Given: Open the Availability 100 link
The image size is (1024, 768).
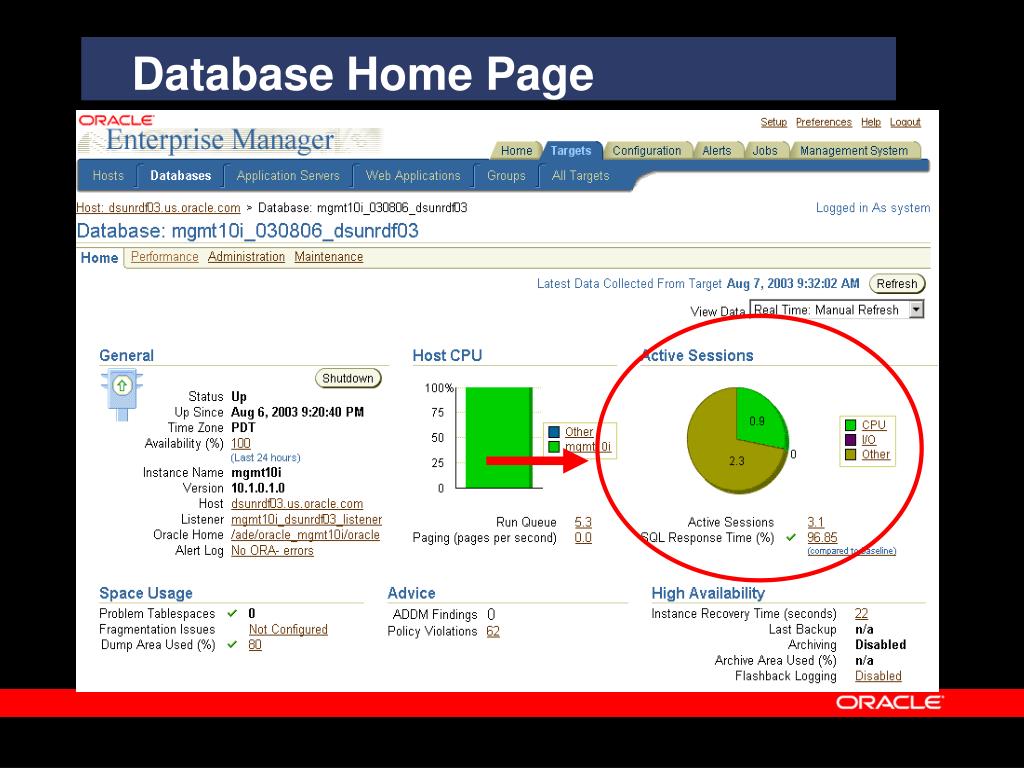Looking at the screenshot, I should (240, 443).
